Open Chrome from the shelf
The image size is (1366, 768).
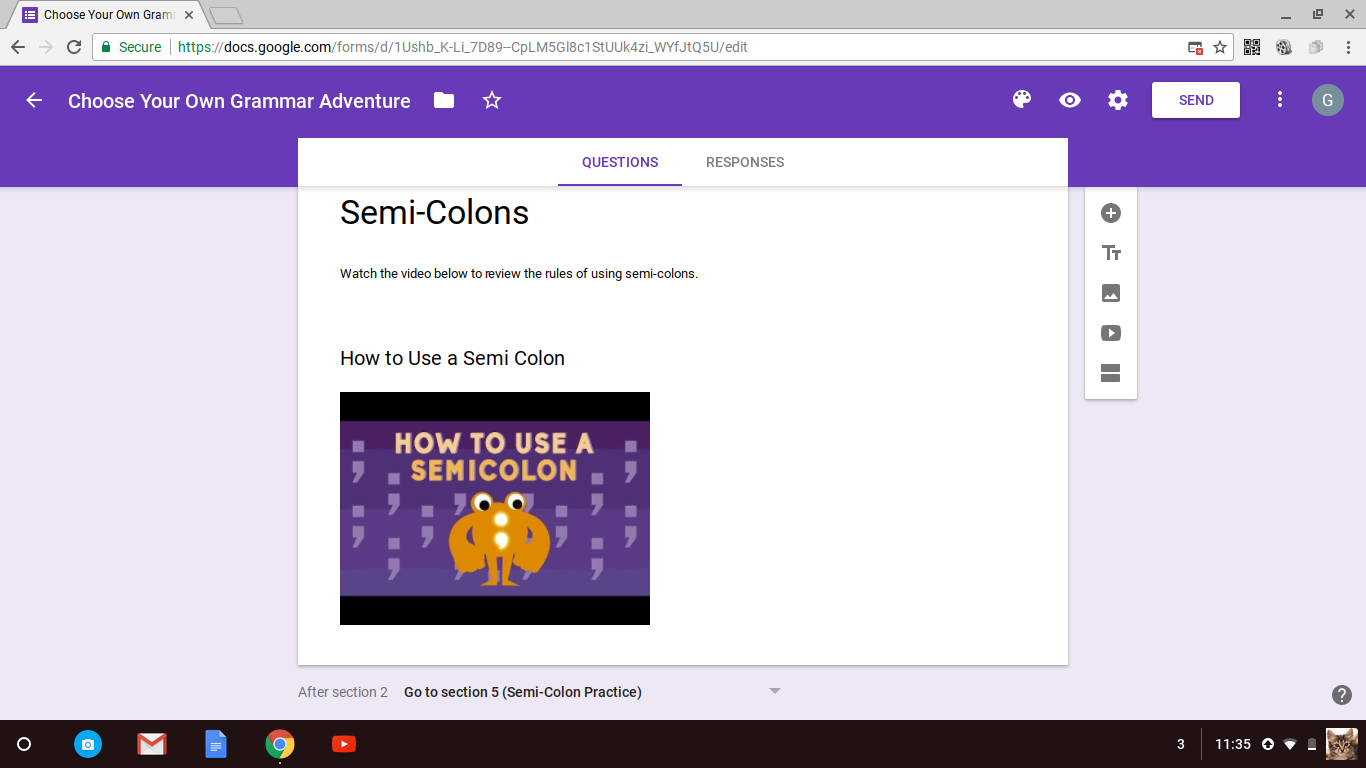point(280,744)
